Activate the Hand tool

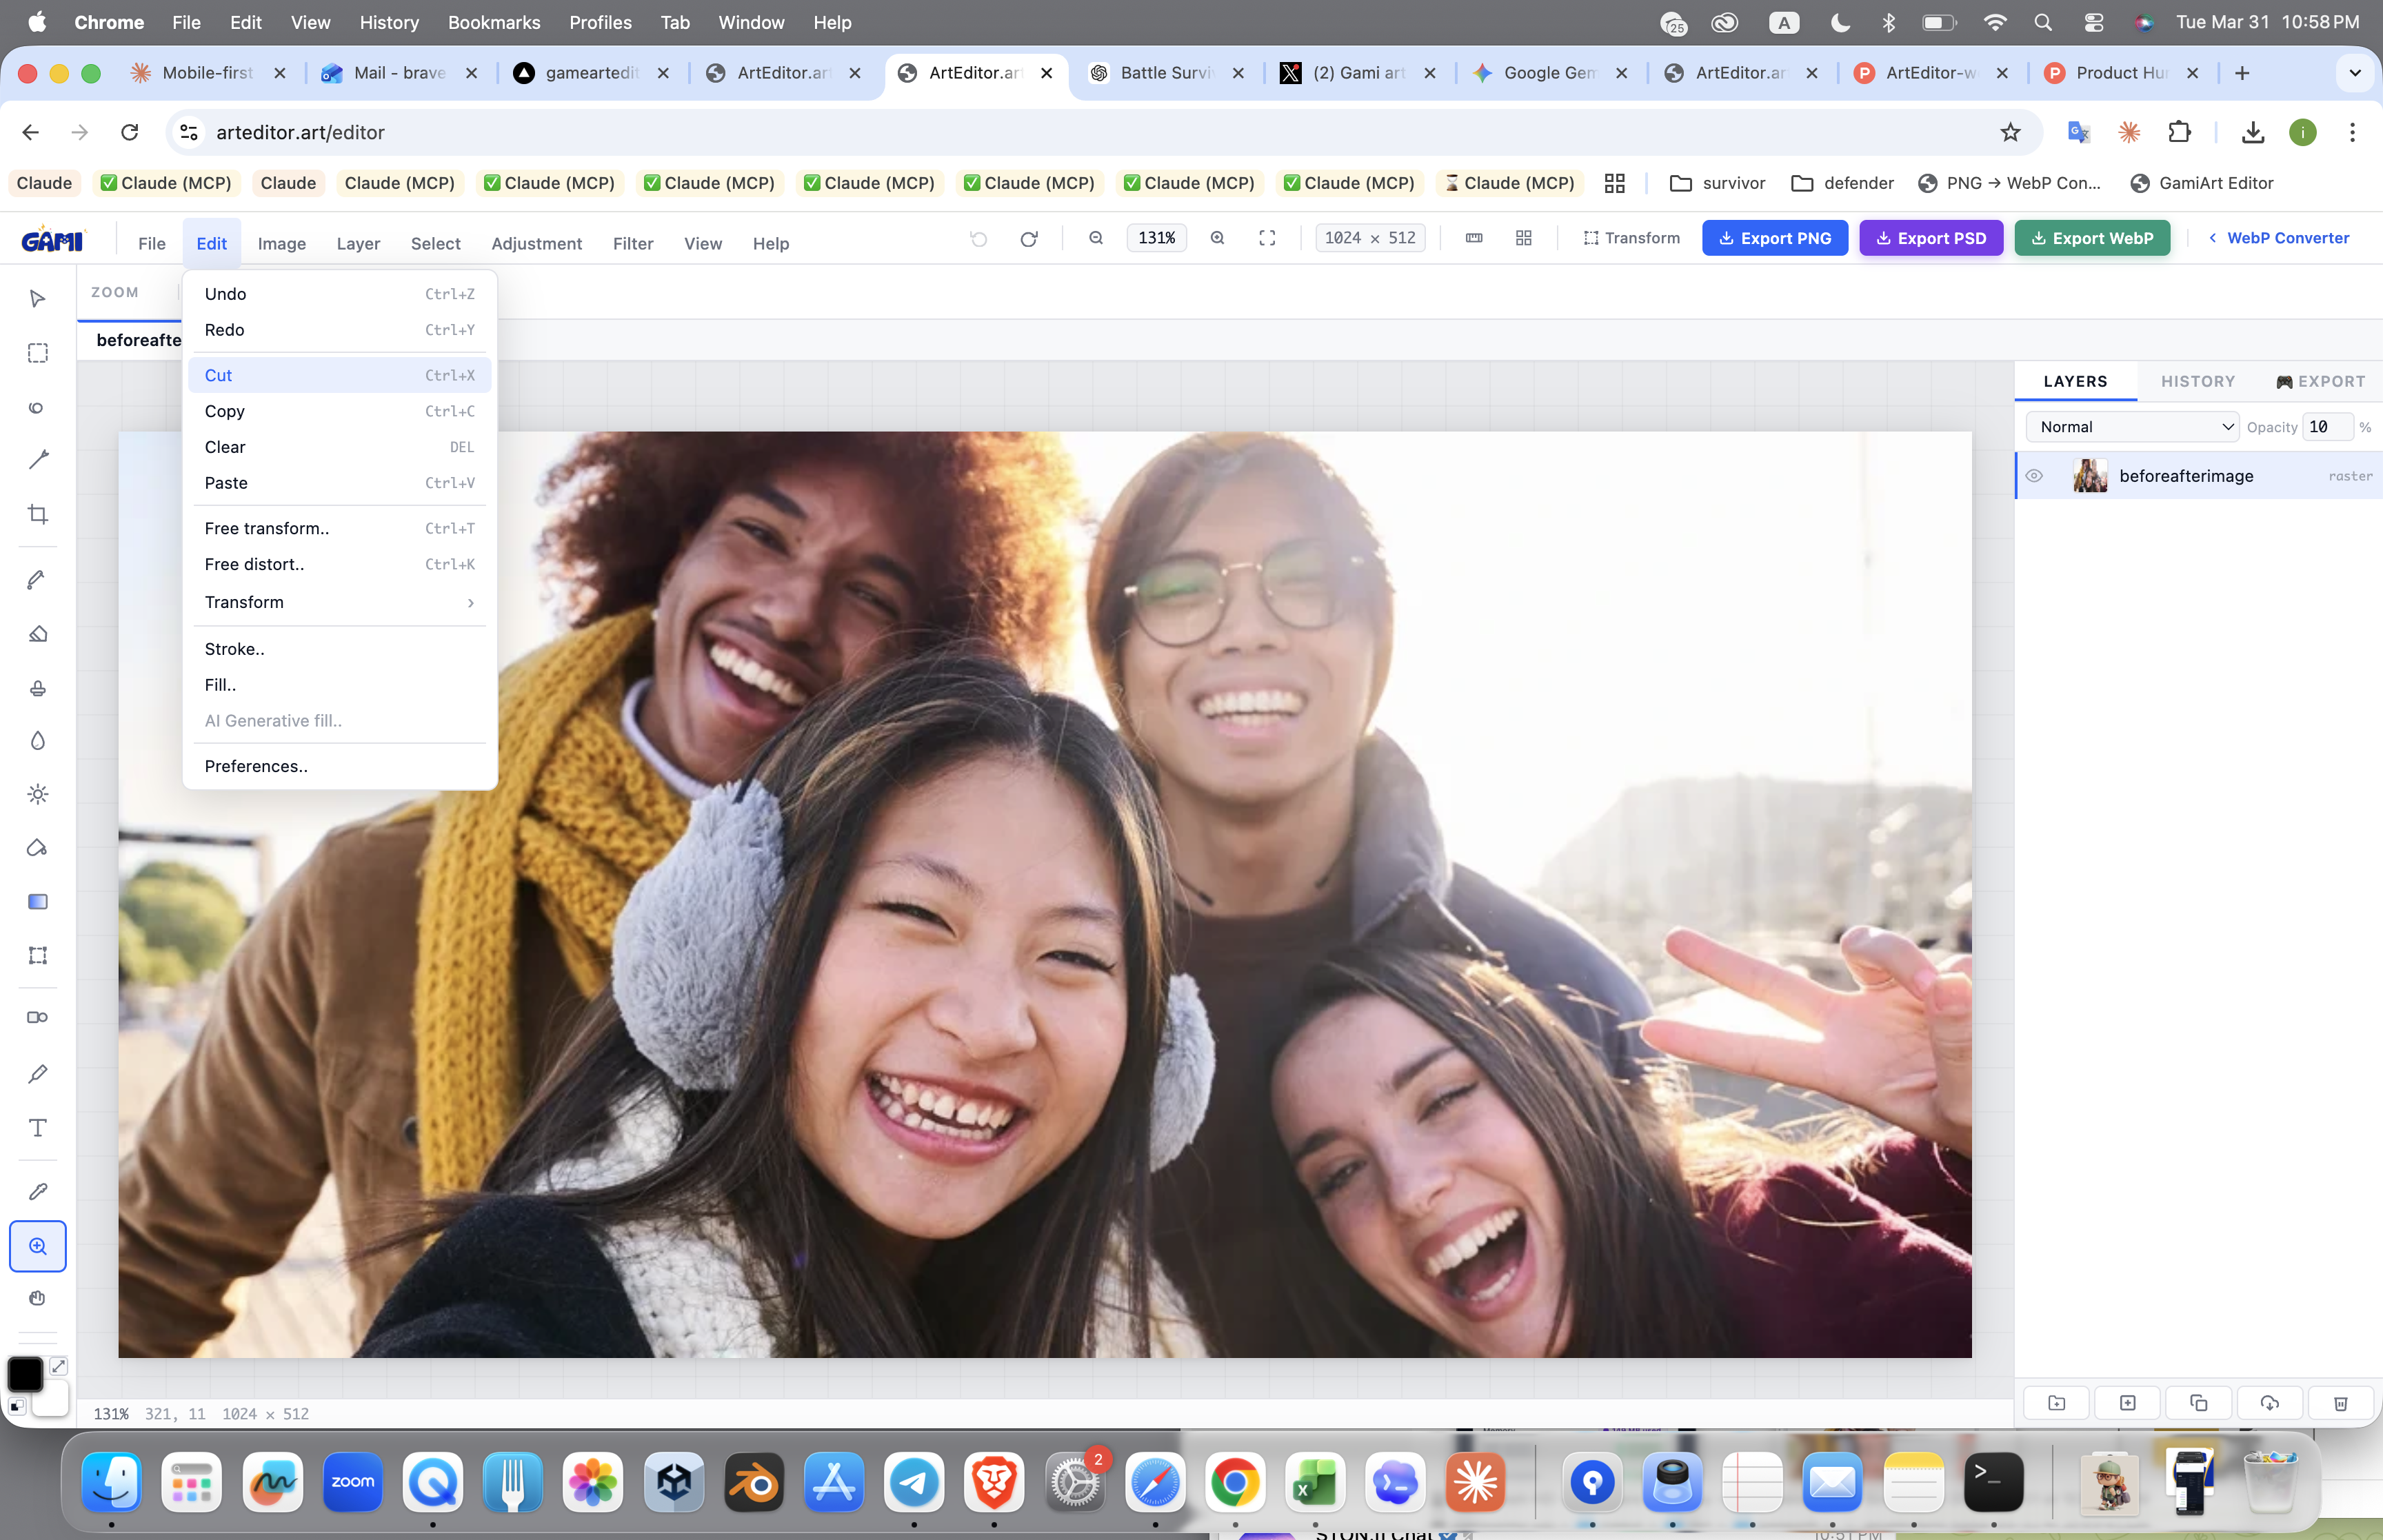point(37,1298)
